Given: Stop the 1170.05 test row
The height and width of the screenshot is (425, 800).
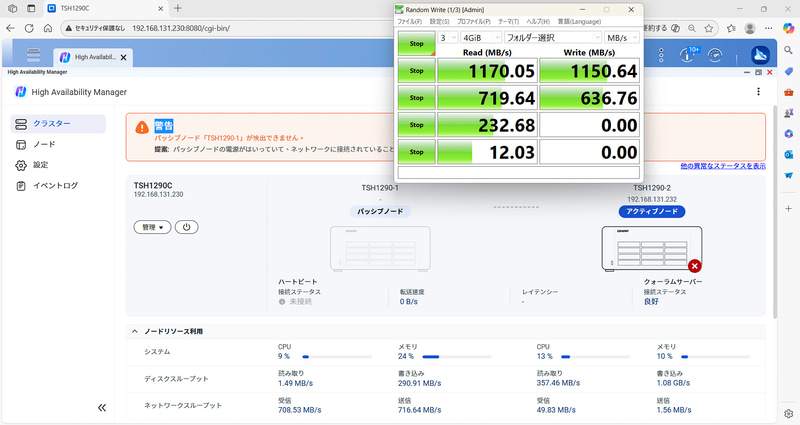Looking at the screenshot, I should tap(416, 70).
